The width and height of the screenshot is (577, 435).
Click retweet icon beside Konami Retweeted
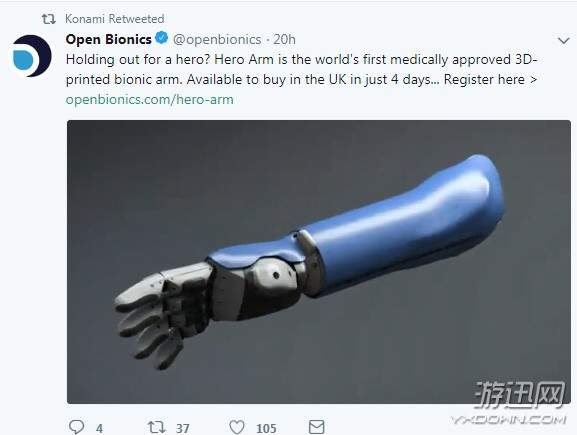pos(49,19)
